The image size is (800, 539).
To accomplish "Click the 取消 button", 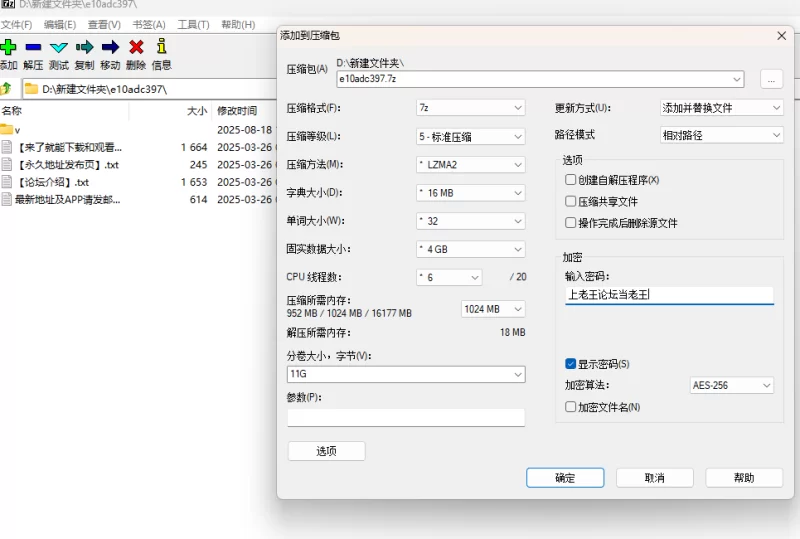I will coord(655,478).
